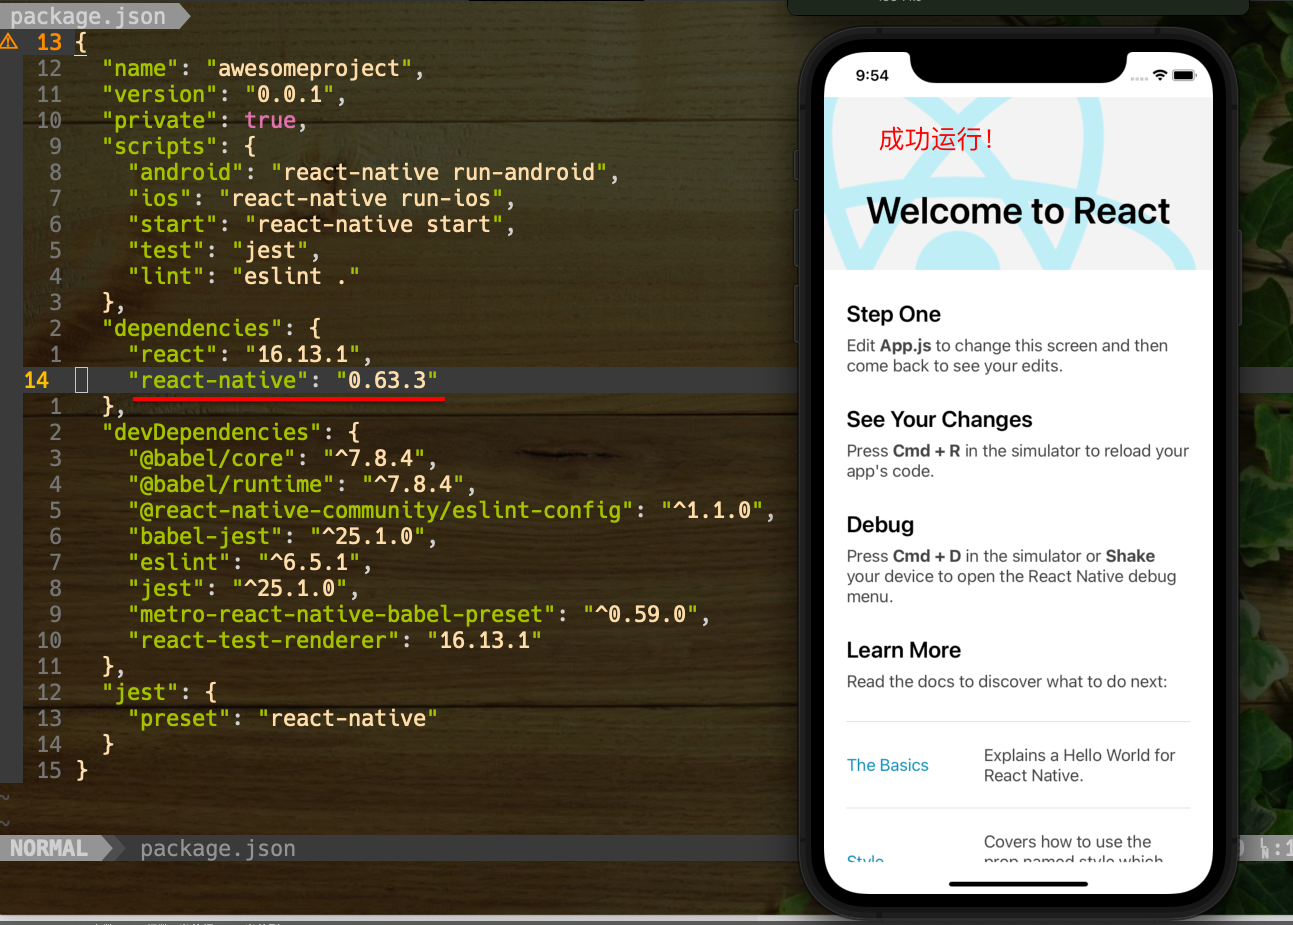The image size is (1293, 925).
Task: Click the "react-native" dependency key
Action: [x=218, y=380]
